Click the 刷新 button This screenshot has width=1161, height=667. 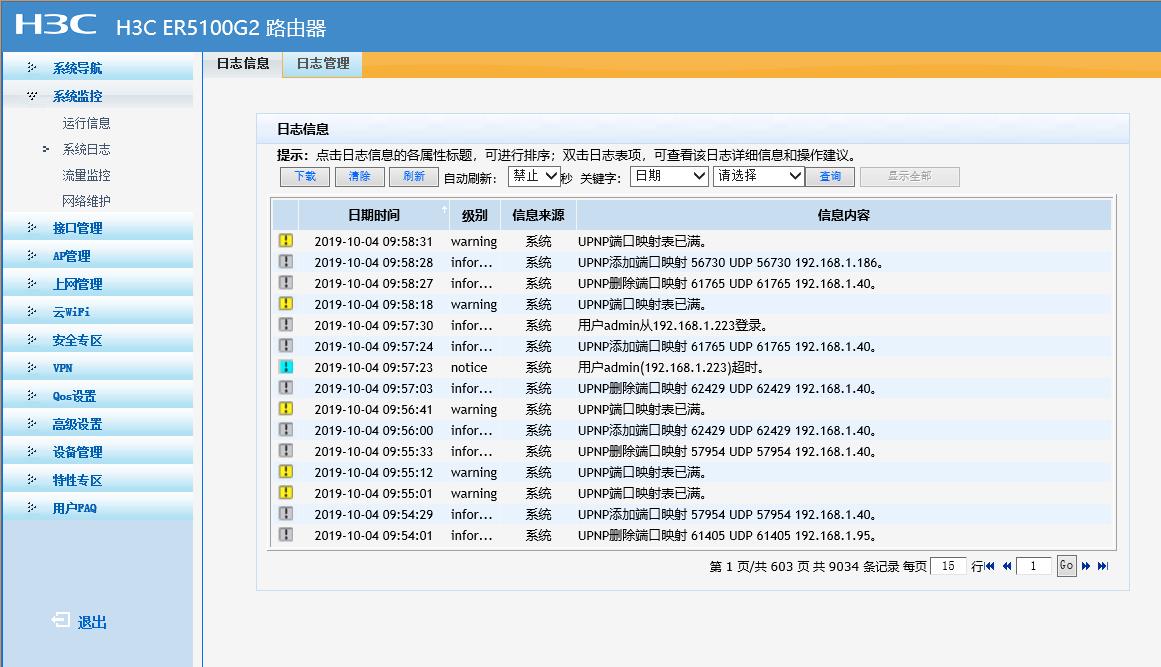tap(414, 176)
